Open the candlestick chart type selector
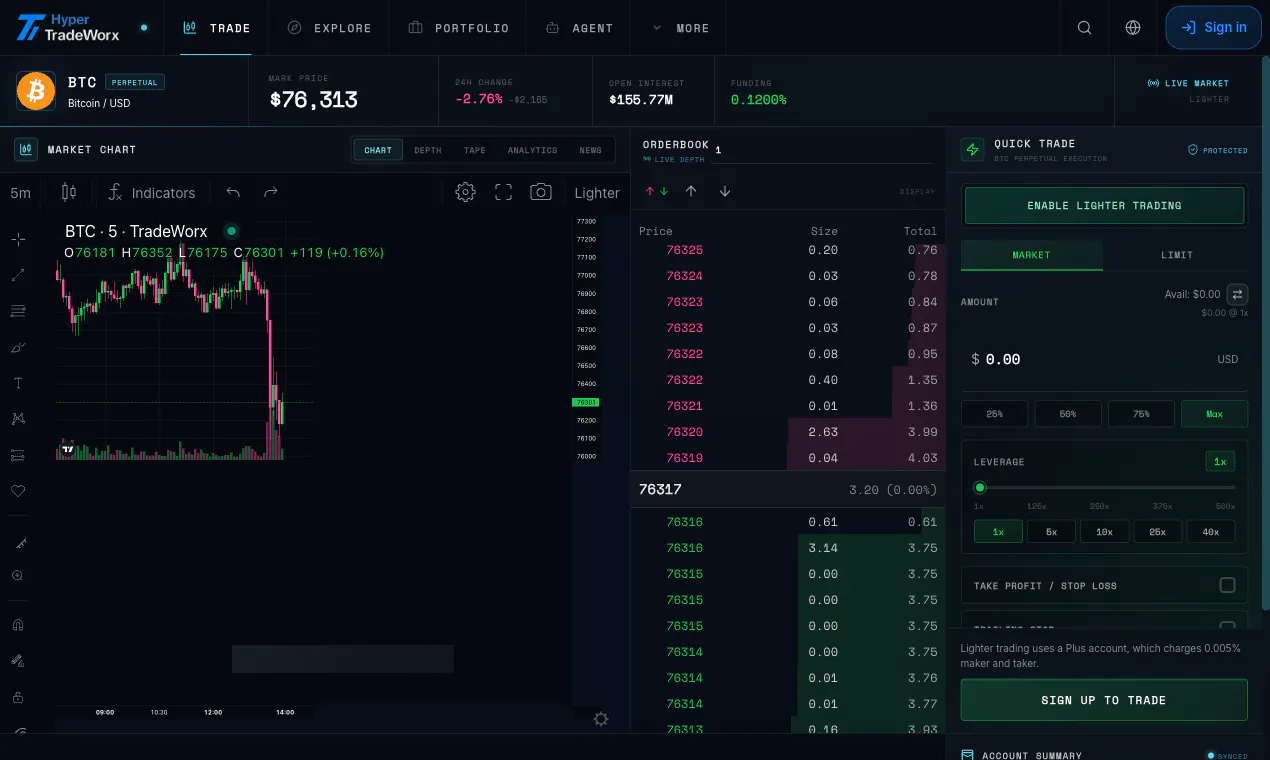This screenshot has width=1270, height=760. pos(69,192)
